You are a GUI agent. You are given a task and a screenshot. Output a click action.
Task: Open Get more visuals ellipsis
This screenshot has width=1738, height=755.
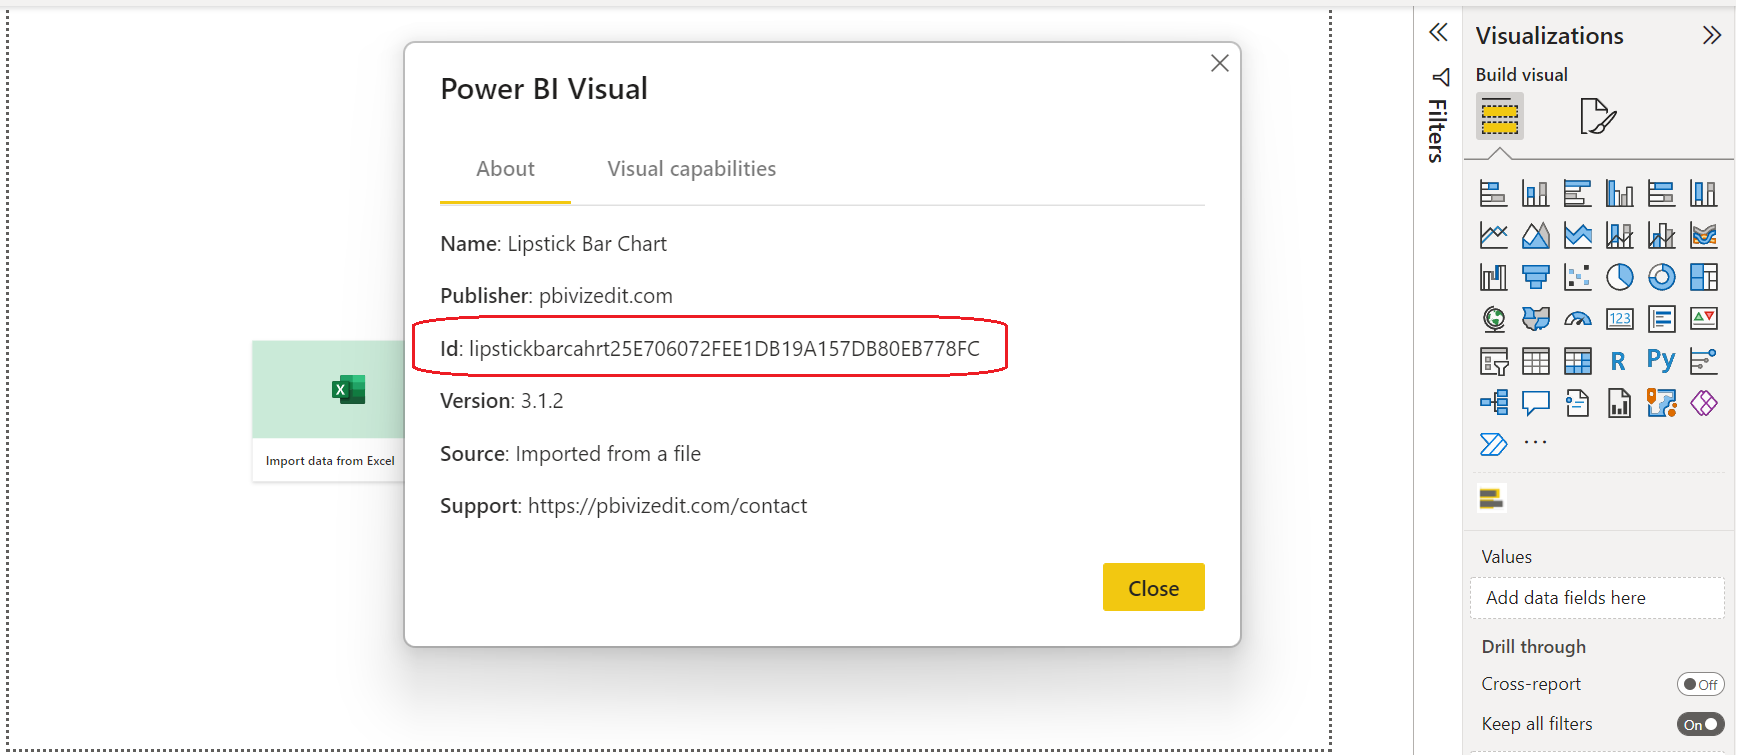[x=1535, y=442]
